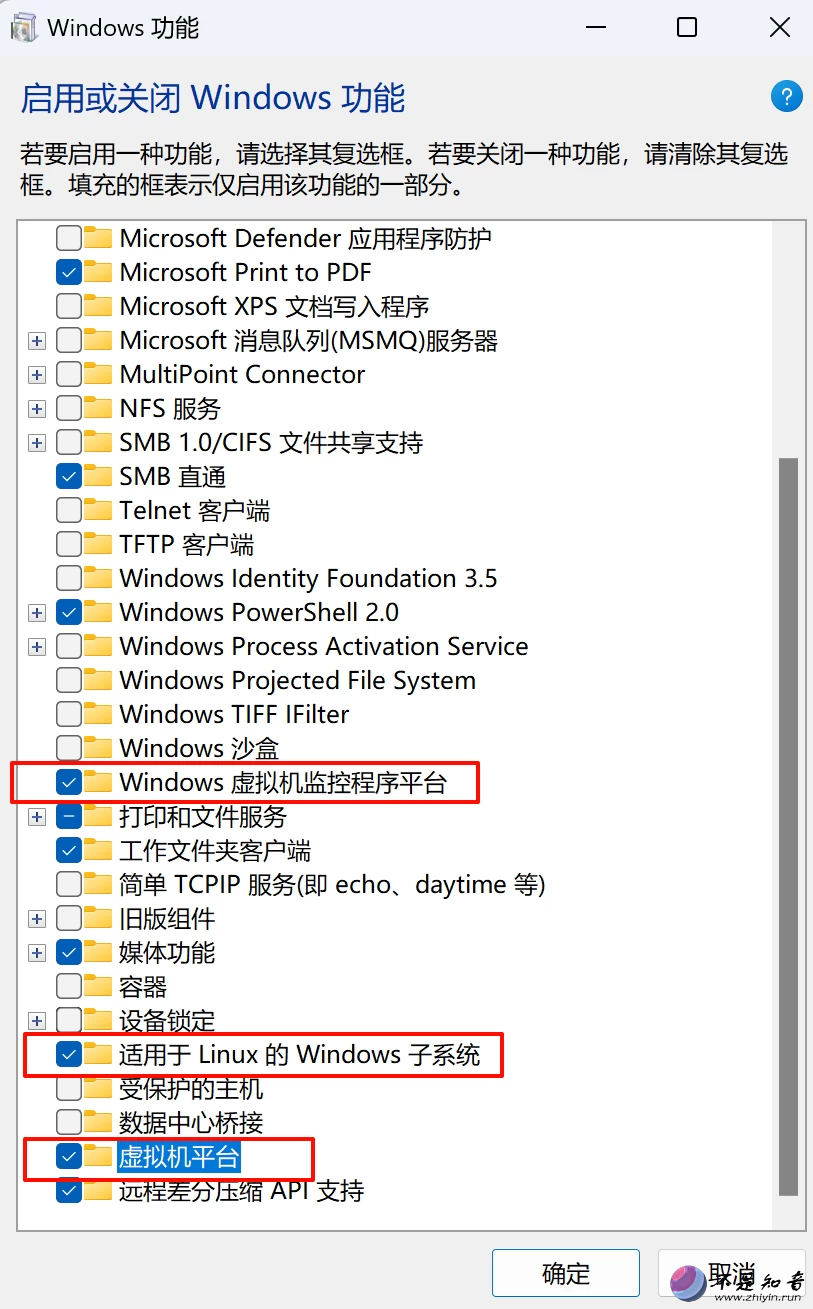Enable Microsoft XPS 文档写入程序 checkbox
The height and width of the screenshot is (1309, 813).
pyautogui.click(x=69, y=306)
